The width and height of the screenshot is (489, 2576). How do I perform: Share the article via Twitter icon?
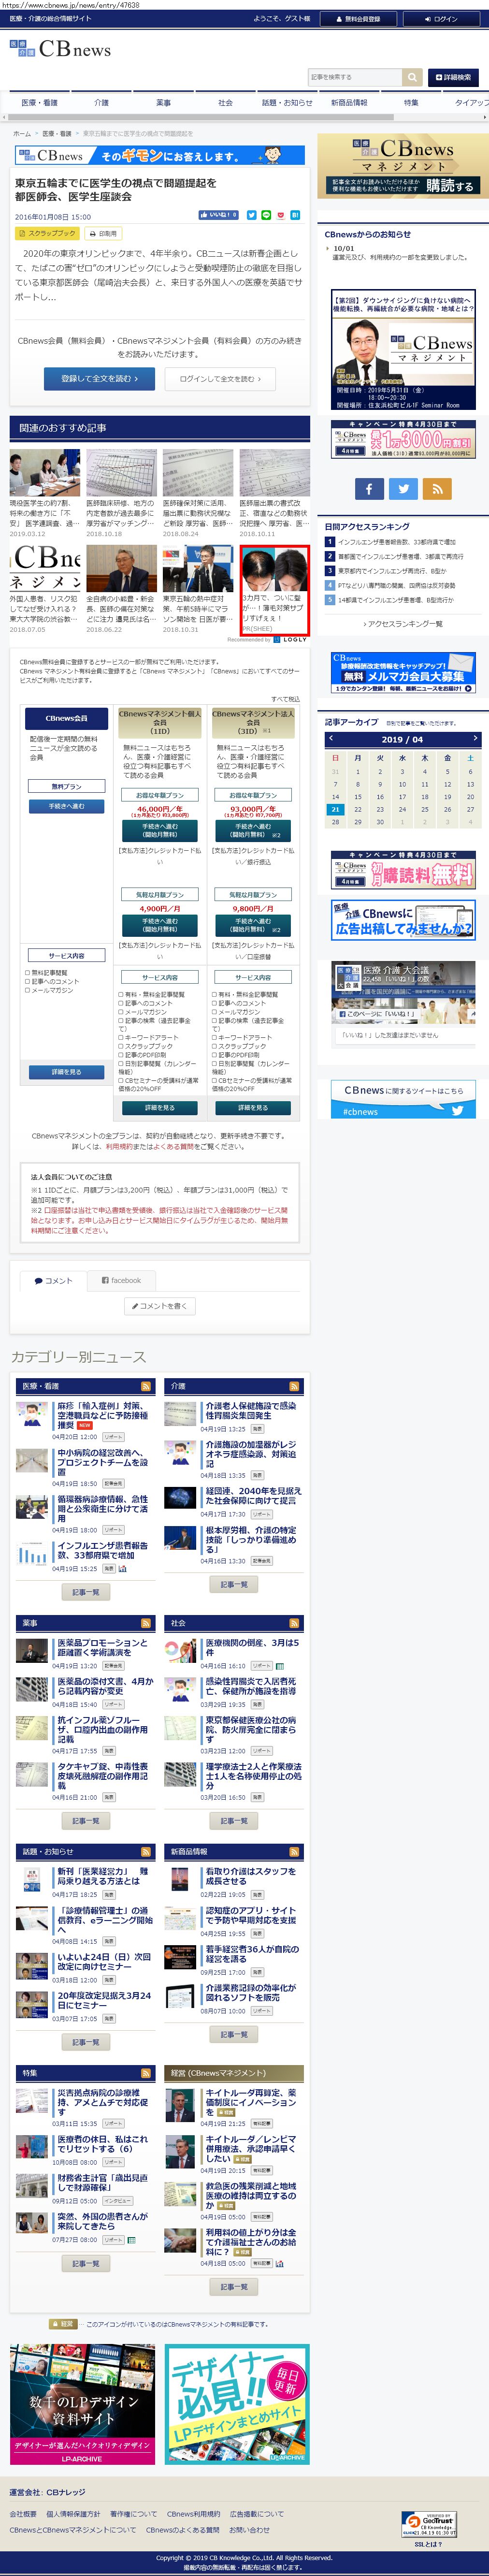point(252,215)
